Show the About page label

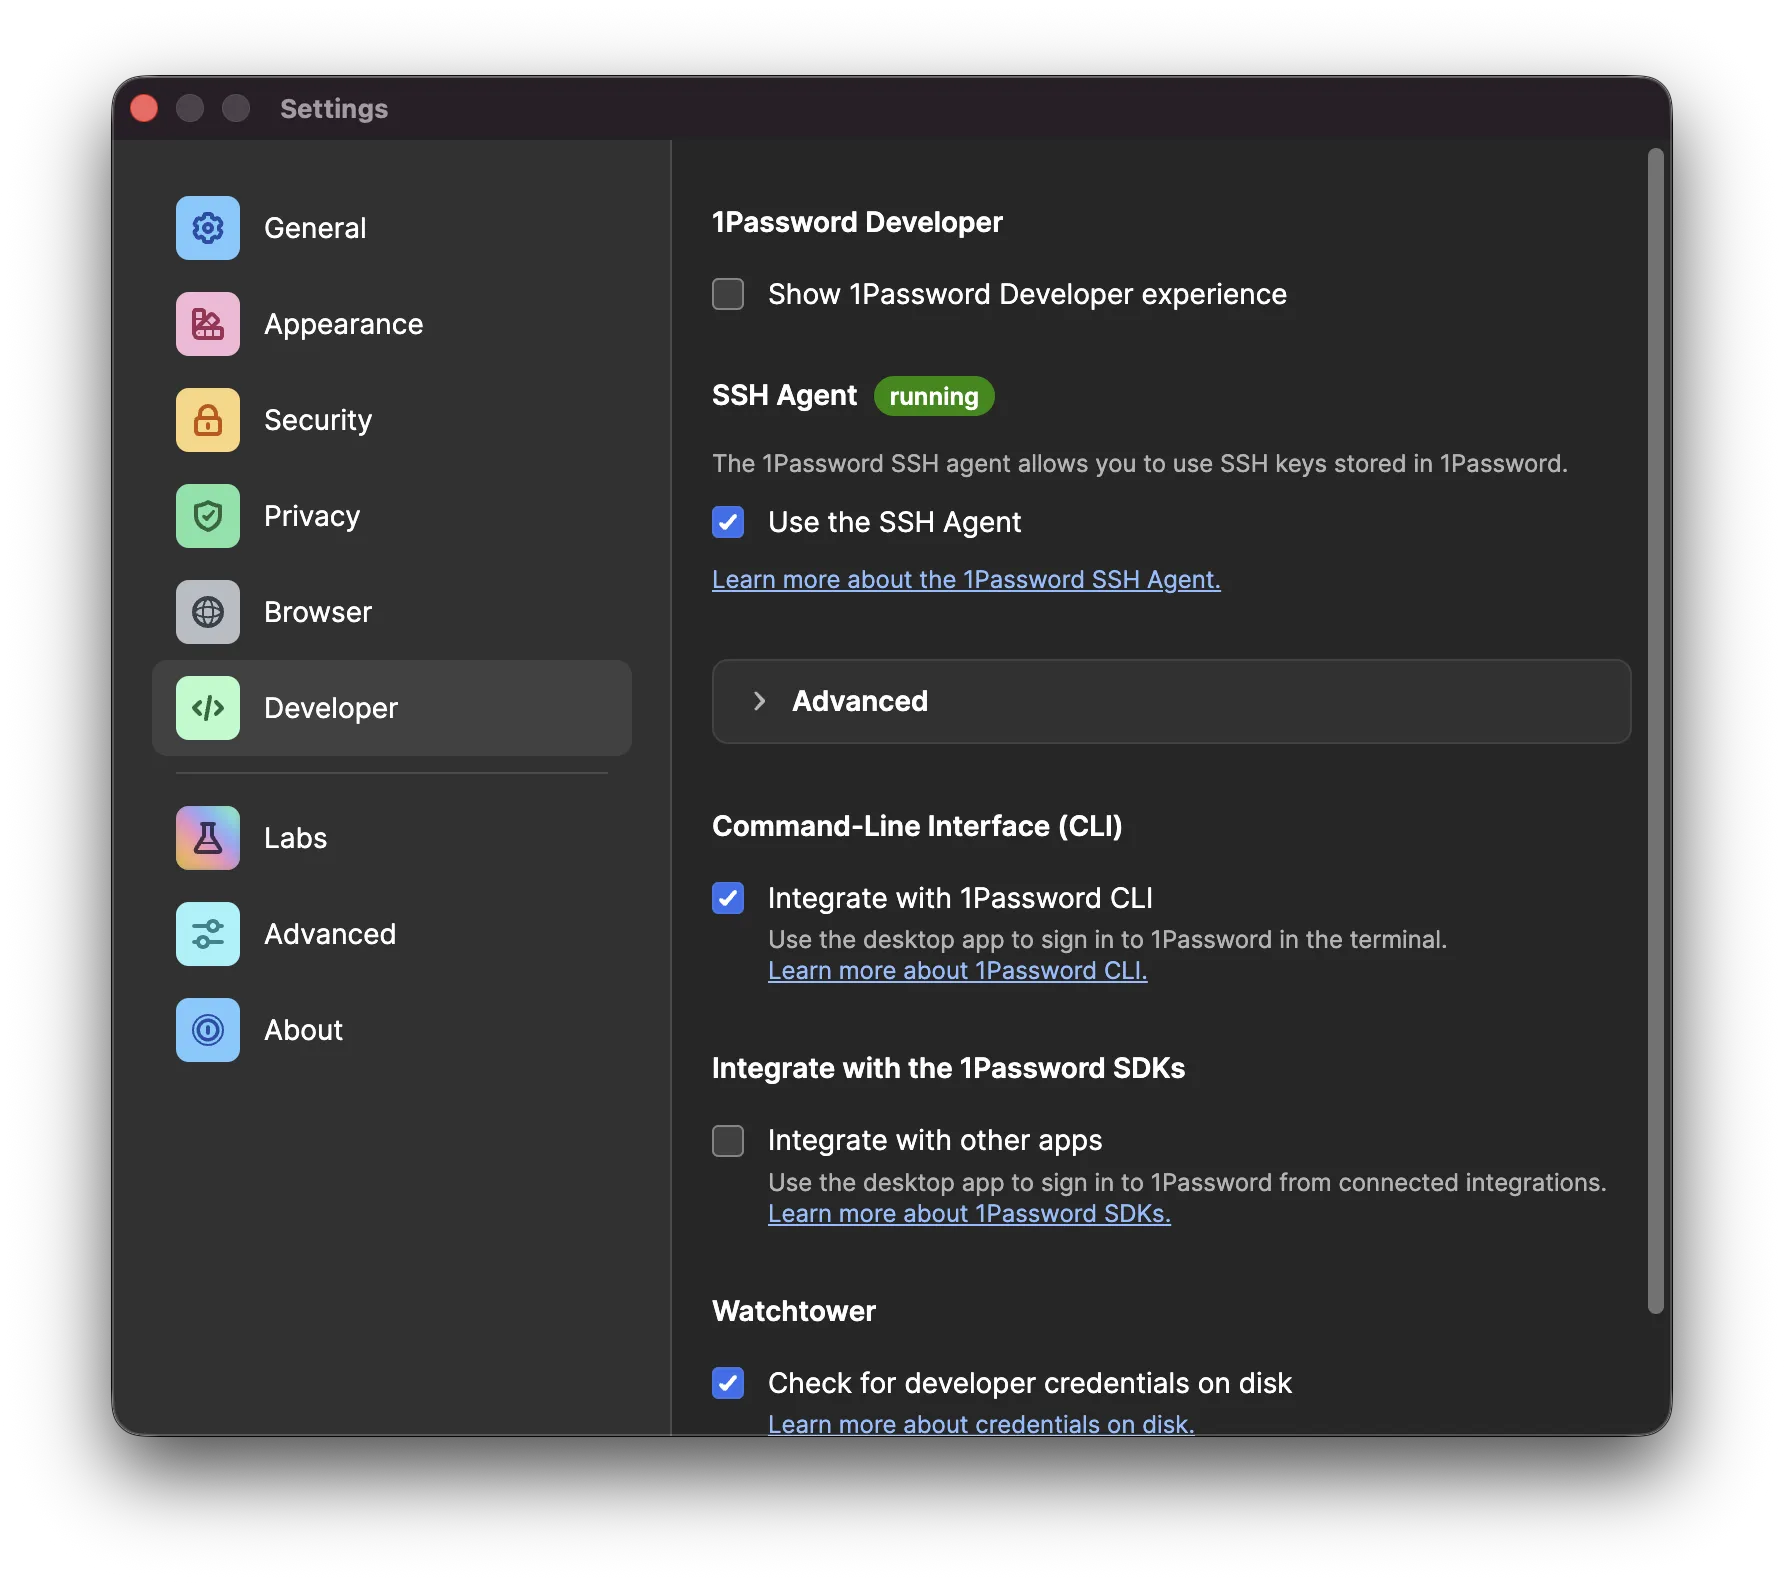(x=303, y=1030)
